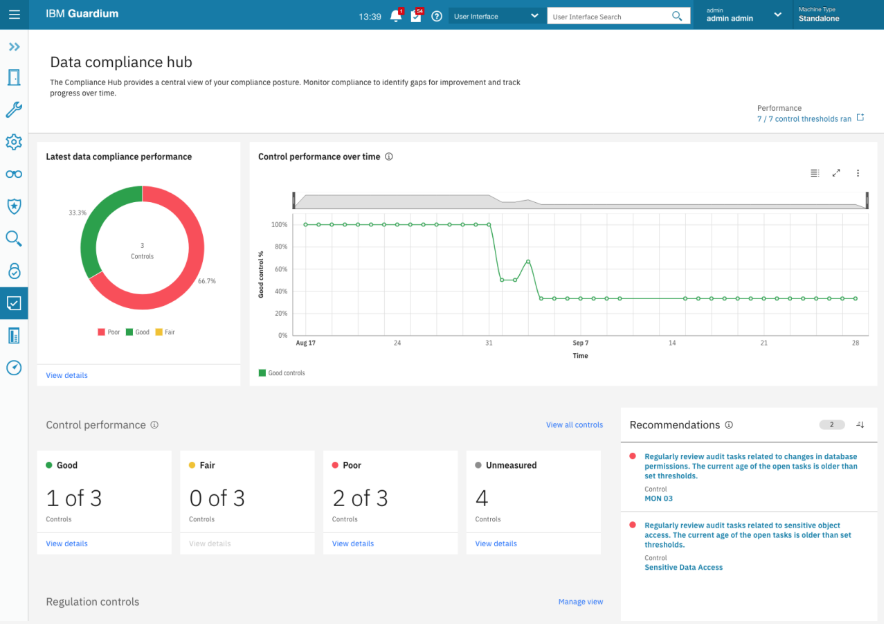Image resolution: width=884 pixels, height=624 pixels.
Task: Open chart overflow options menu
Action: coord(858,173)
